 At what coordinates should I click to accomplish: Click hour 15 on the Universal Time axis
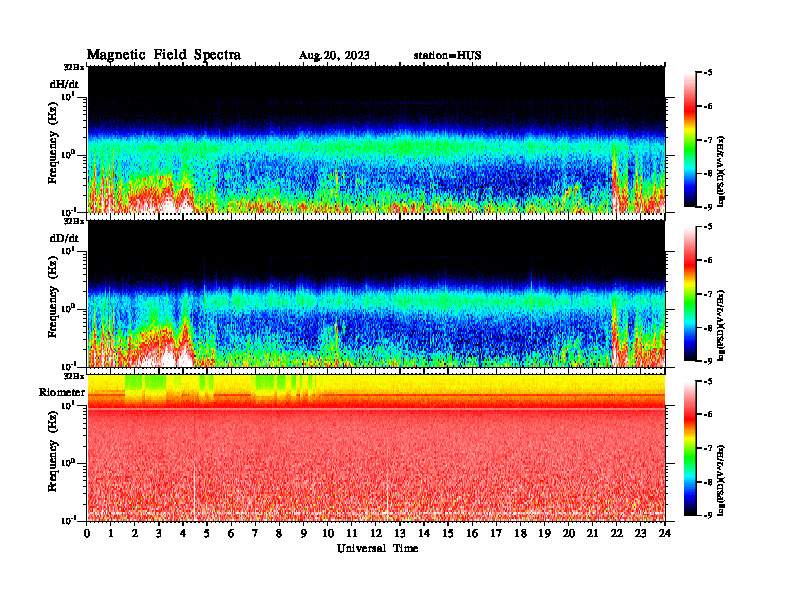[448, 534]
